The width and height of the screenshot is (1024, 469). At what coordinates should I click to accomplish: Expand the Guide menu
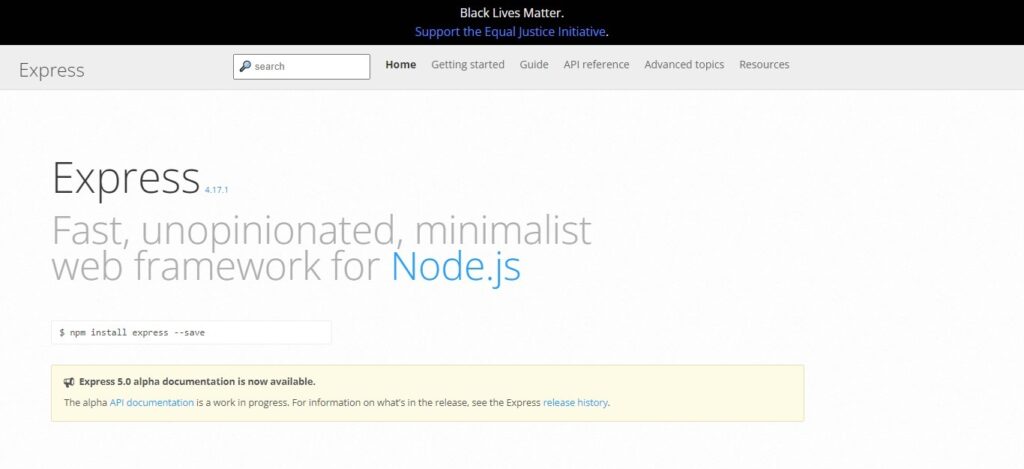click(x=533, y=65)
